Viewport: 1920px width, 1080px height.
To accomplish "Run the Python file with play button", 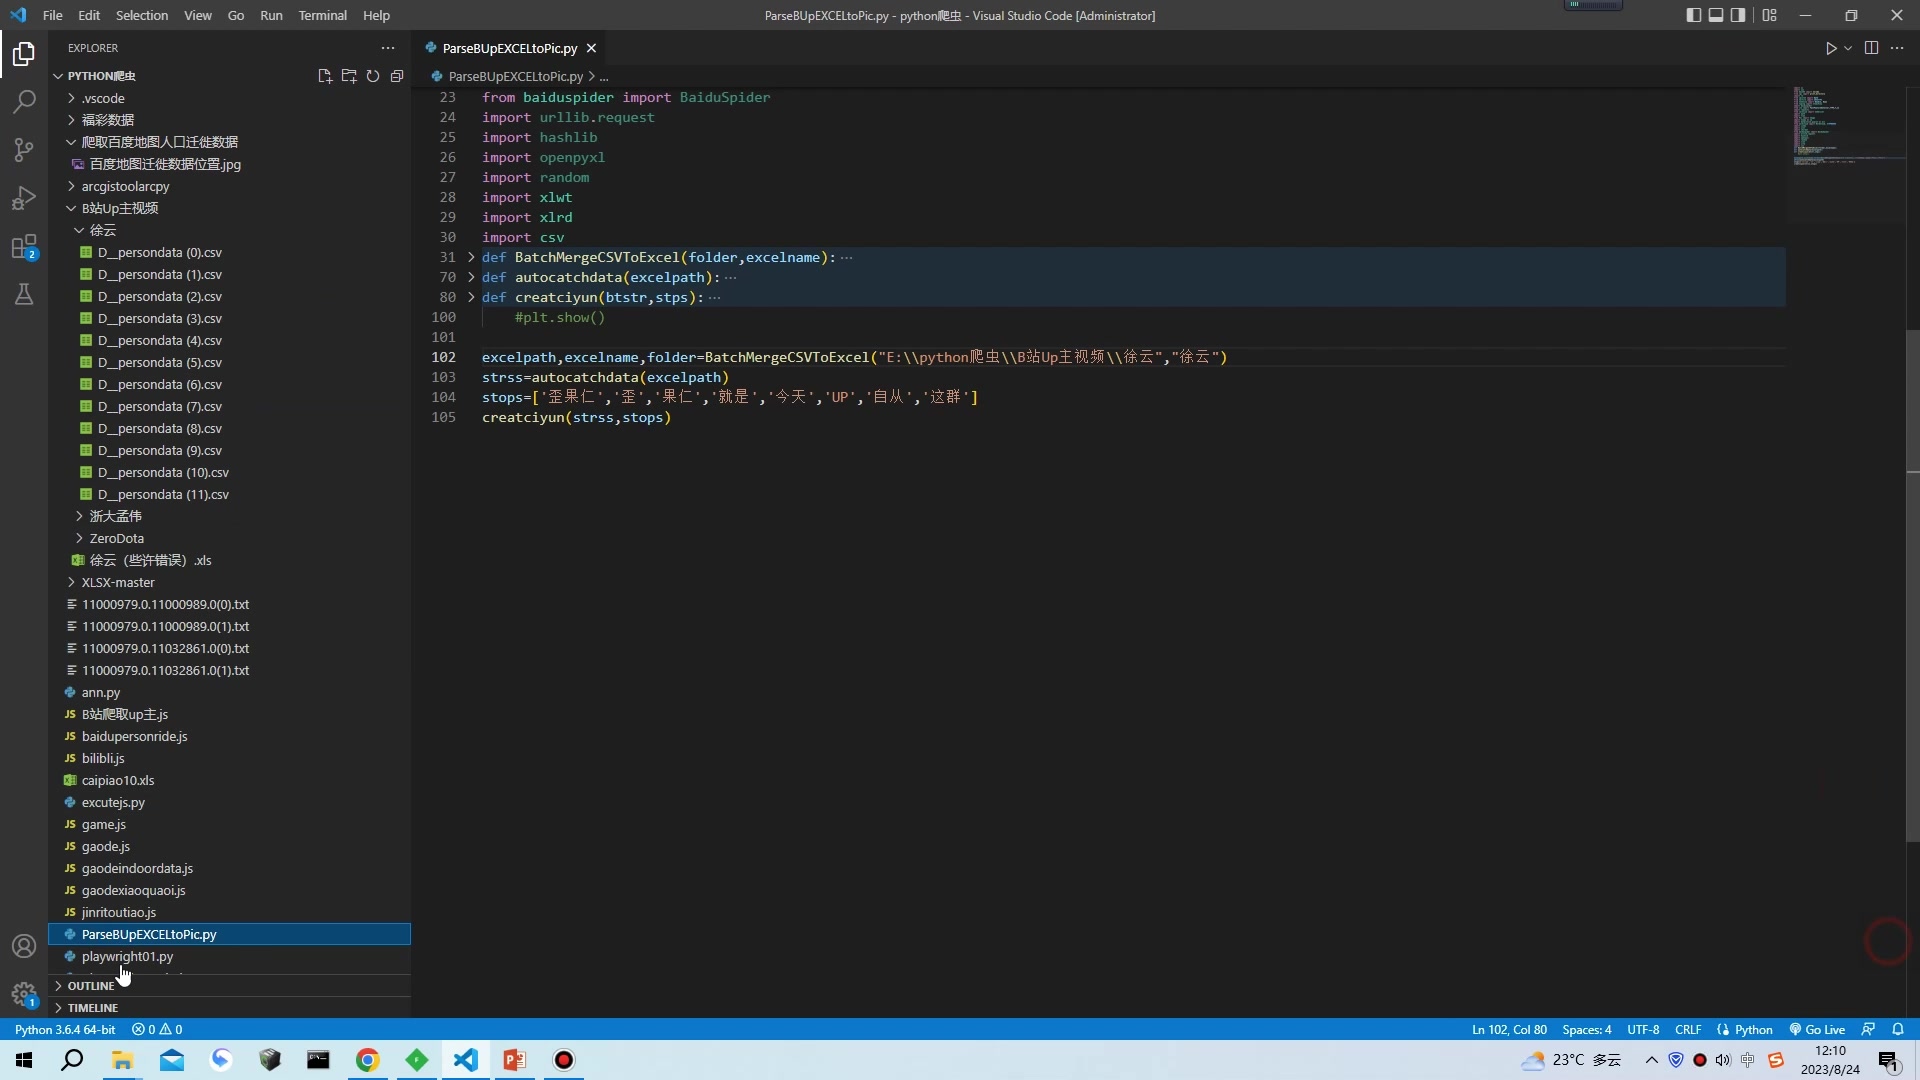I will pyautogui.click(x=1831, y=48).
